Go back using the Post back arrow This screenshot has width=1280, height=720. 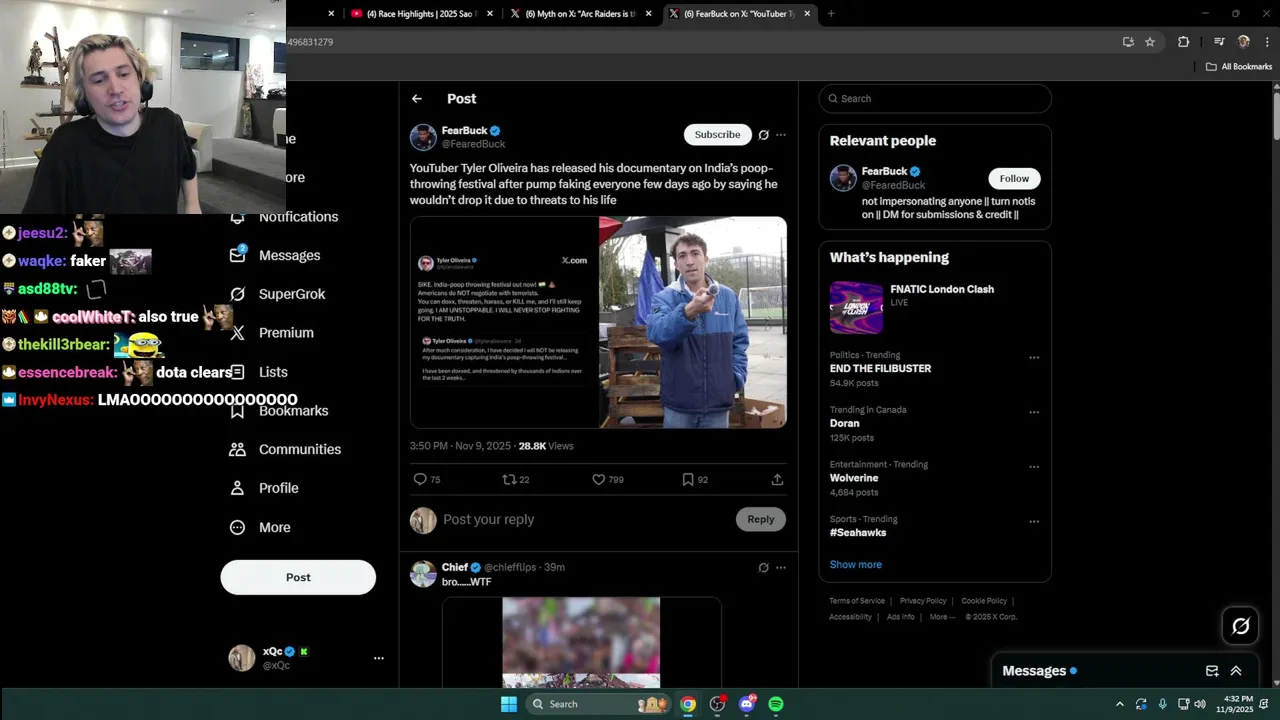point(417,99)
